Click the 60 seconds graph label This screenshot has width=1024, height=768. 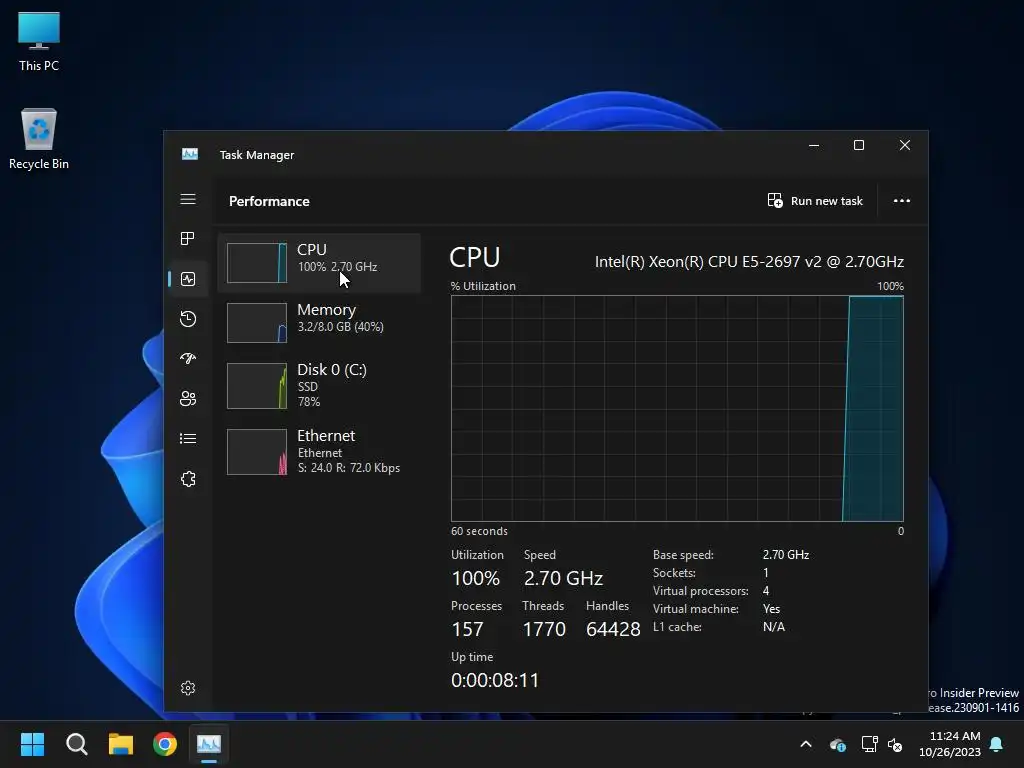tap(479, 531)
